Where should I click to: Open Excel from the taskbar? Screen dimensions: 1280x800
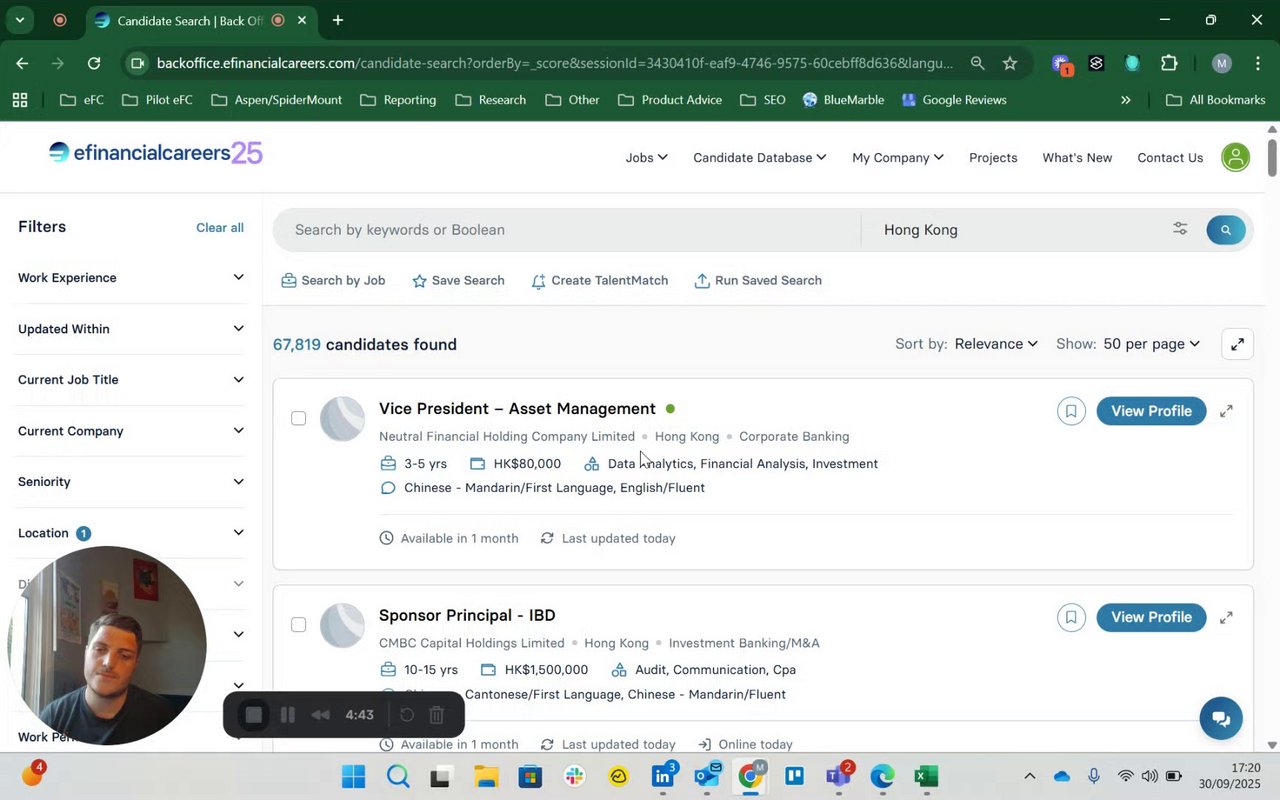tap(926, 777)
